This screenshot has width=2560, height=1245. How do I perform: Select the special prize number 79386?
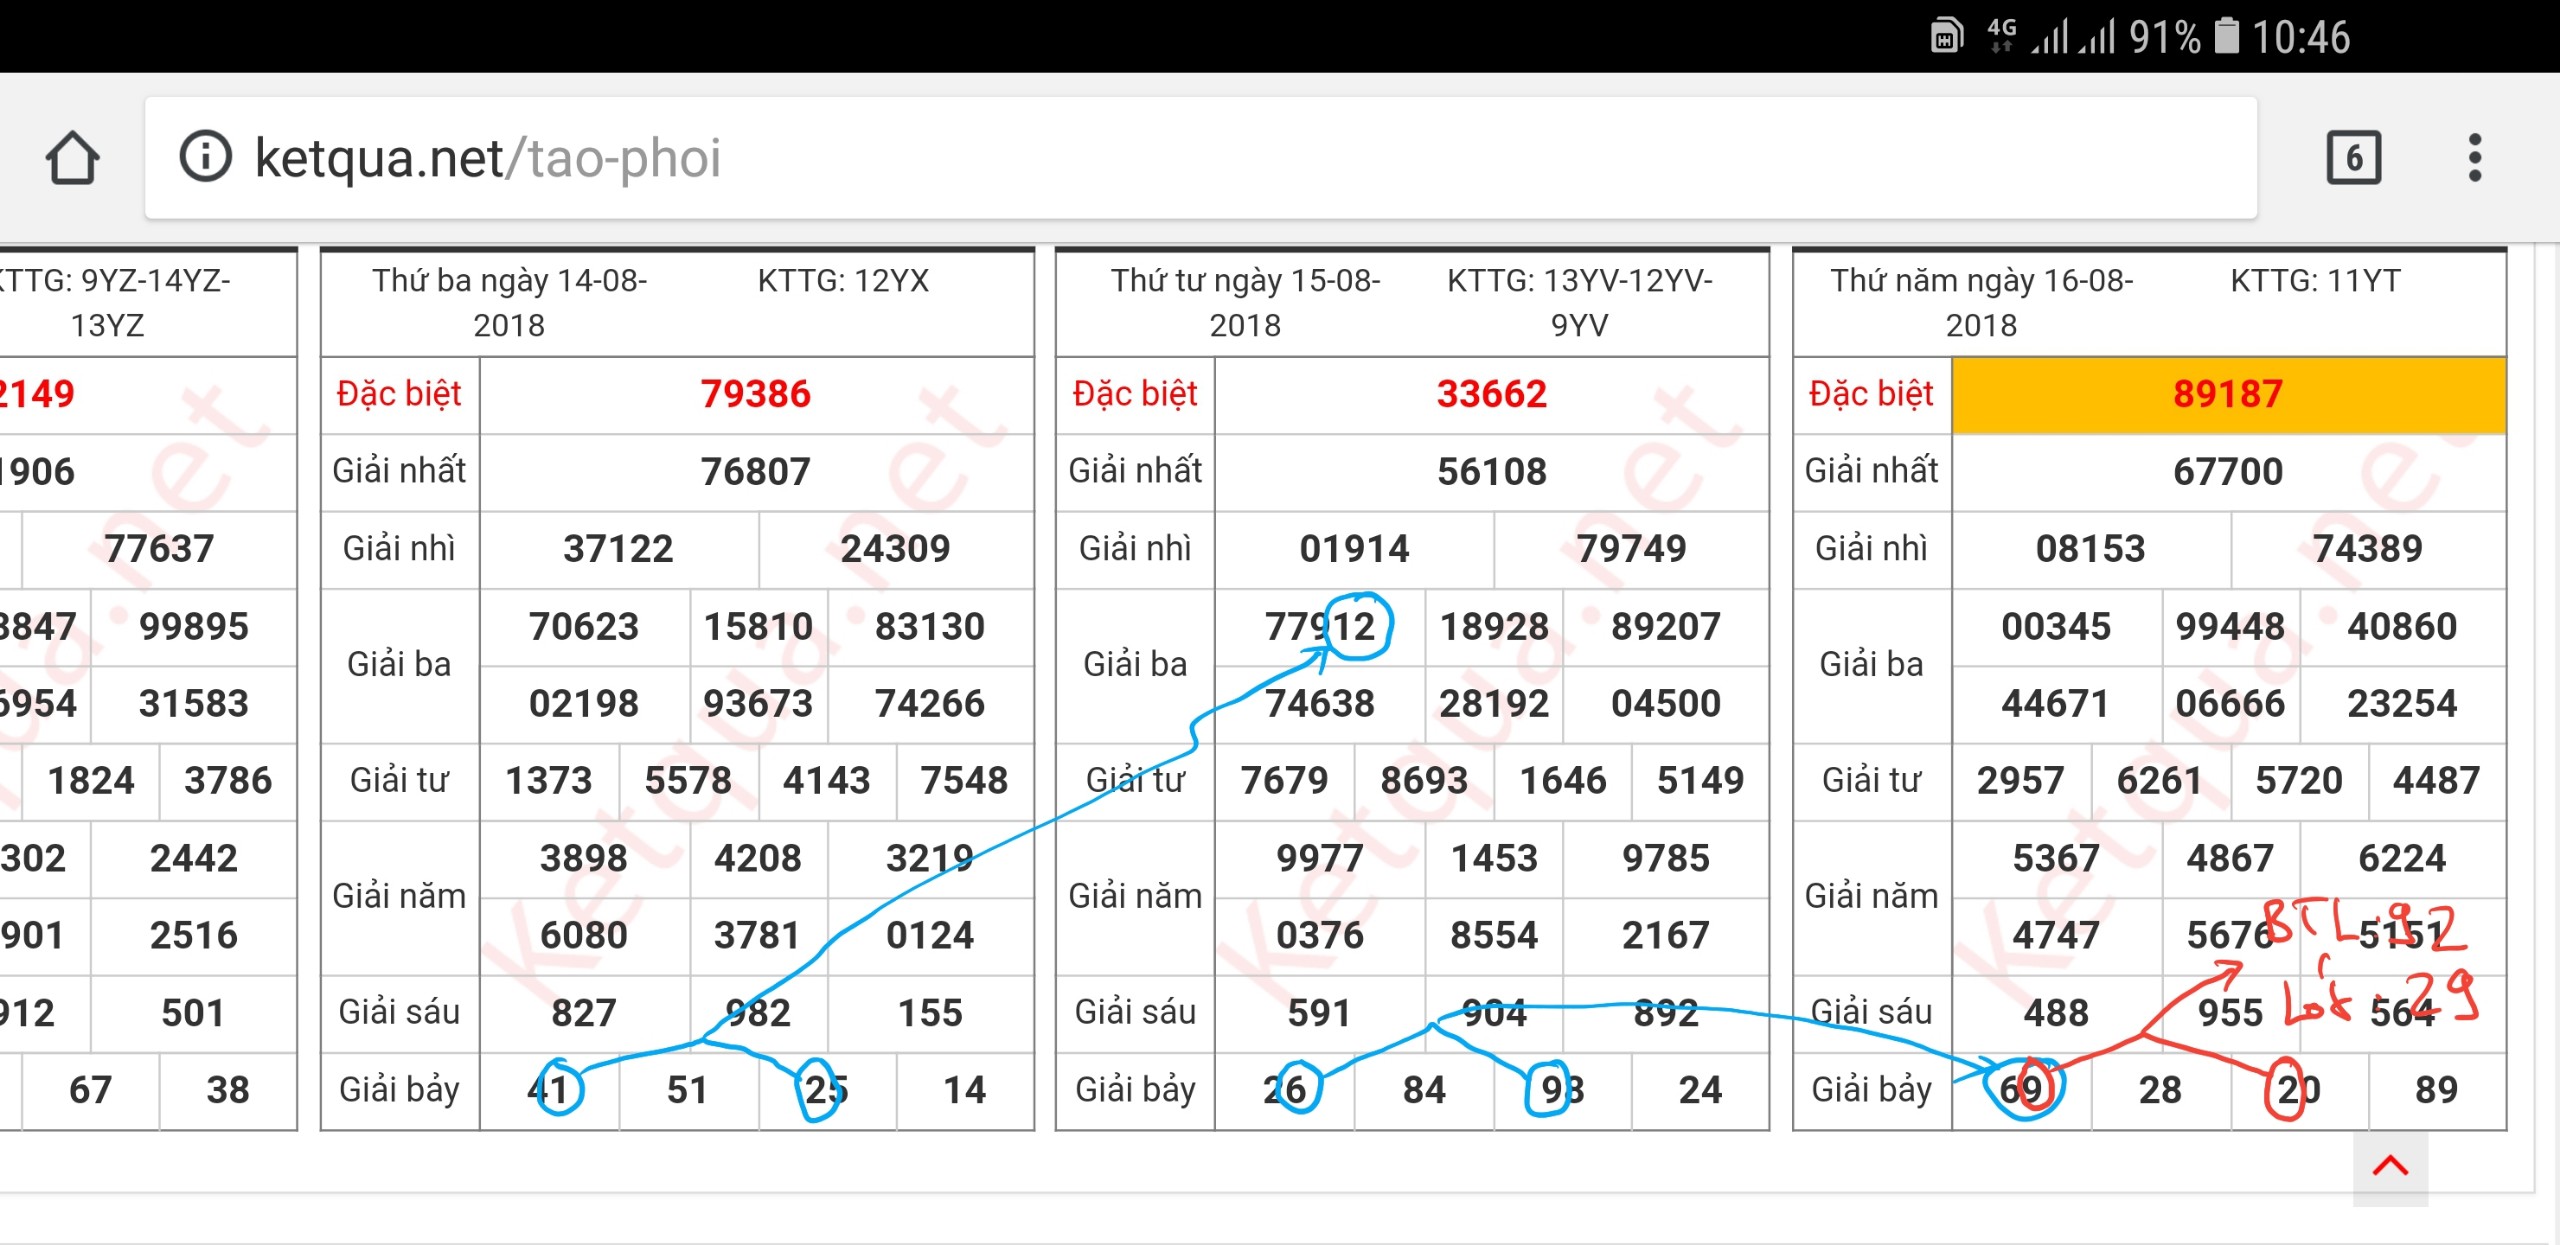click(x=755, y=394)
